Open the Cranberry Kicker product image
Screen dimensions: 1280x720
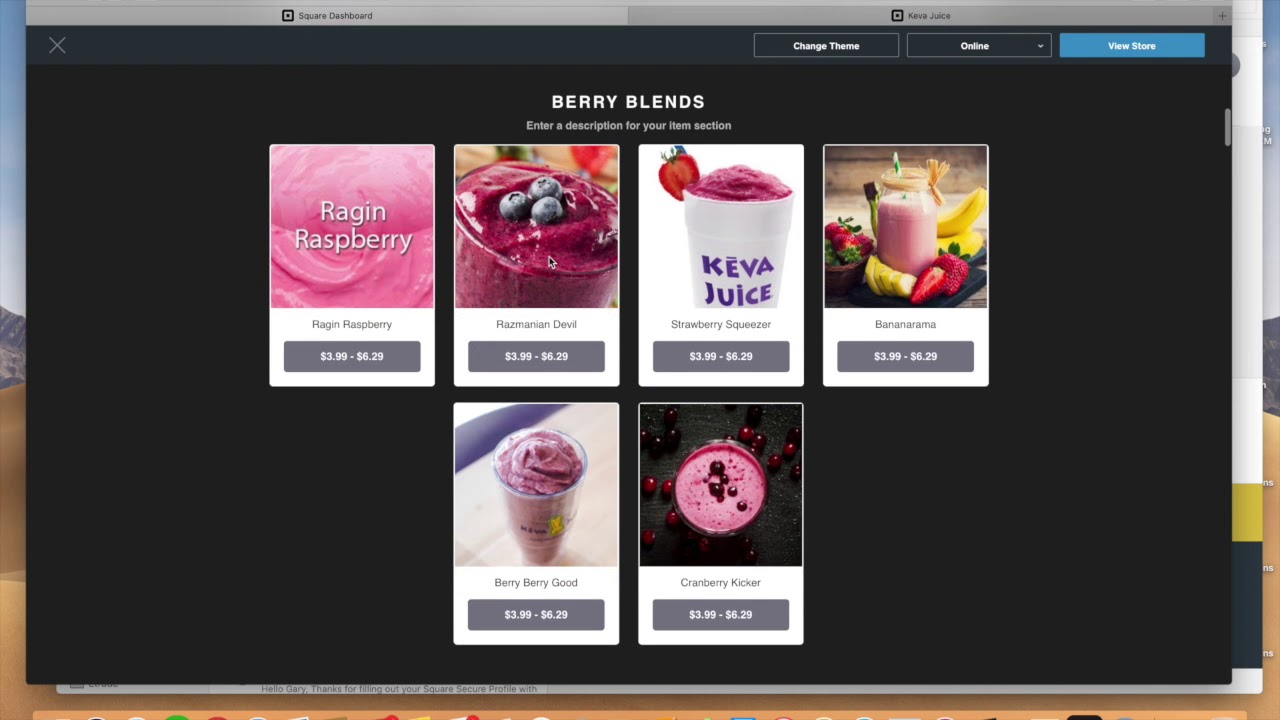pos(721,485)
